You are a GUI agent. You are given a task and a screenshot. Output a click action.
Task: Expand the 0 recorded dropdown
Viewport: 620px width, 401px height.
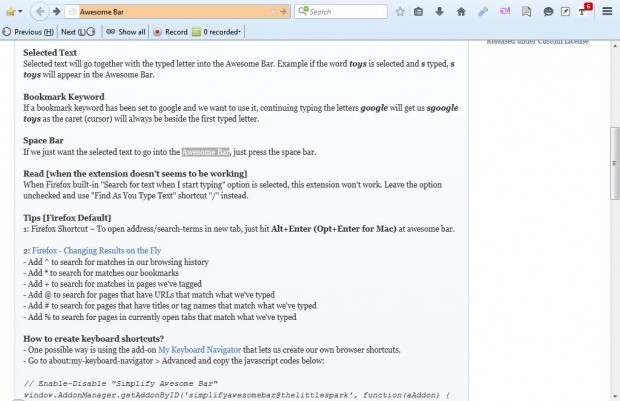coord(216,32)
